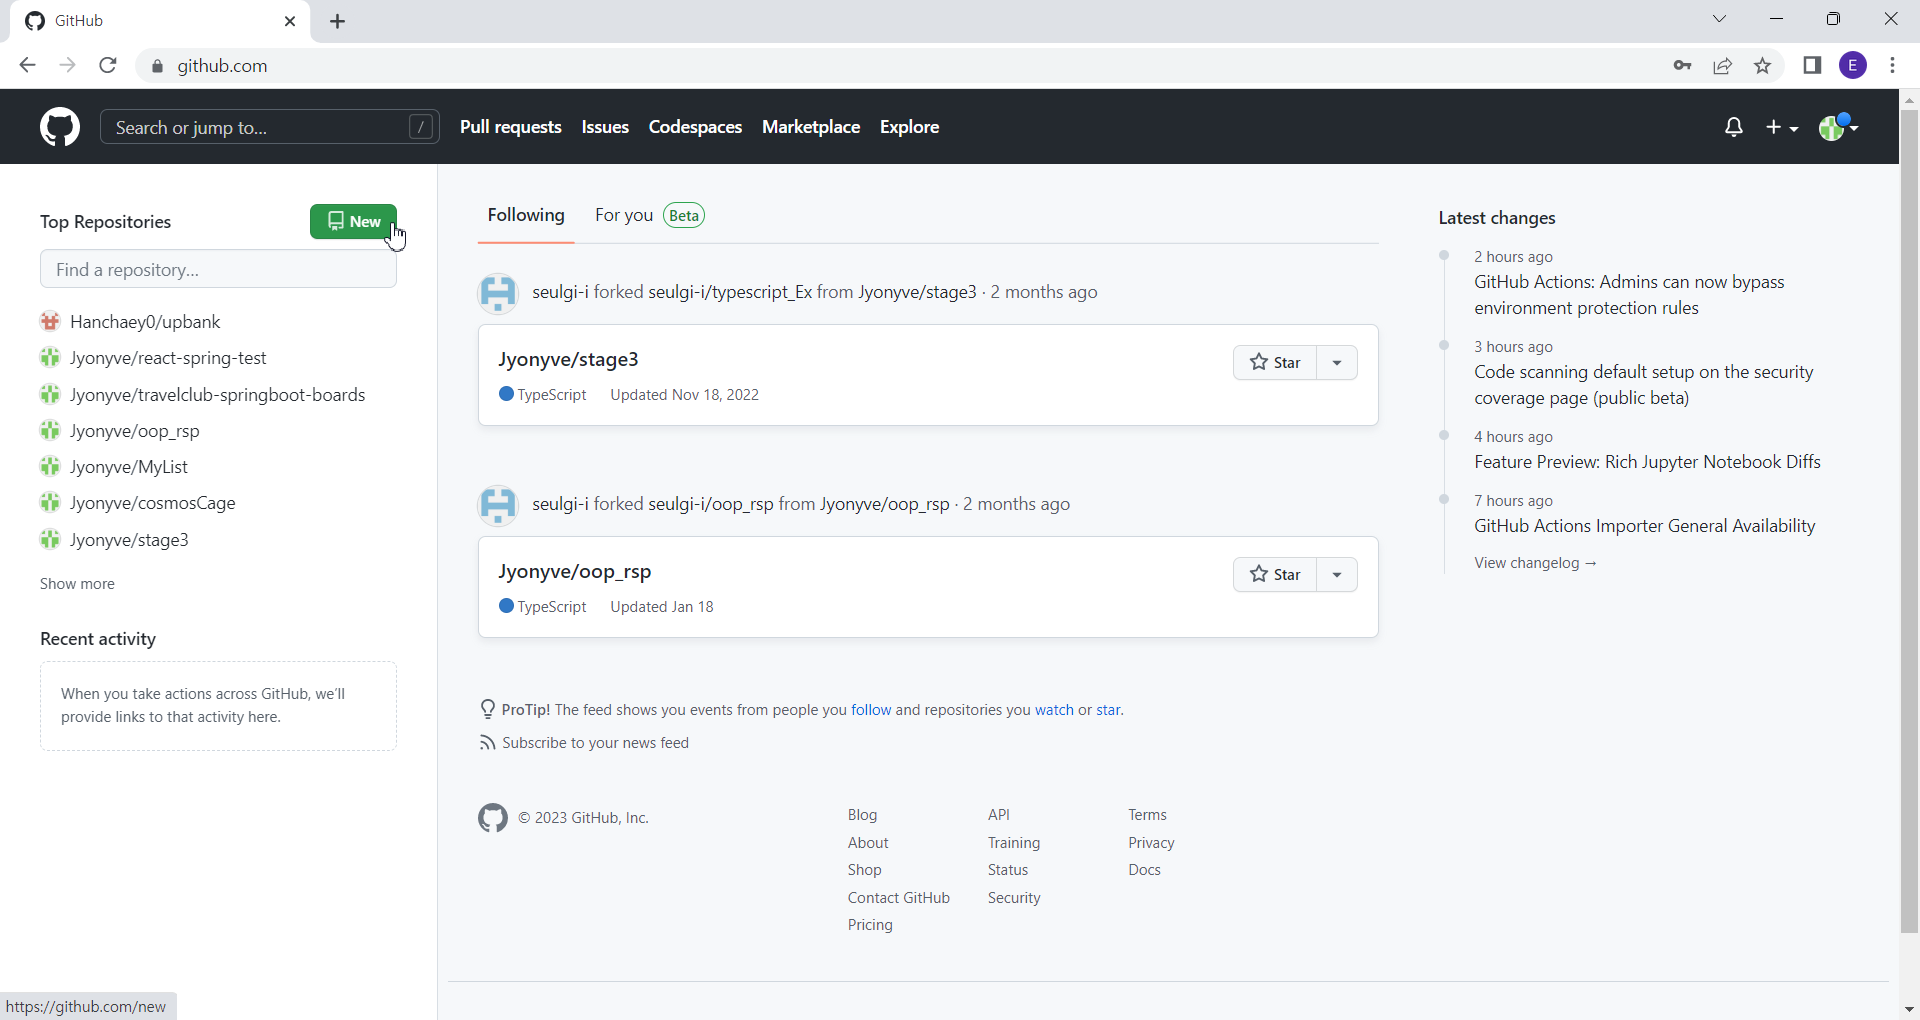This screenshot has width=1920, height=1020.
Task: Open Feature Preview: Rich Jupyter Notebook Diffs
Action: coord(1647,462)
